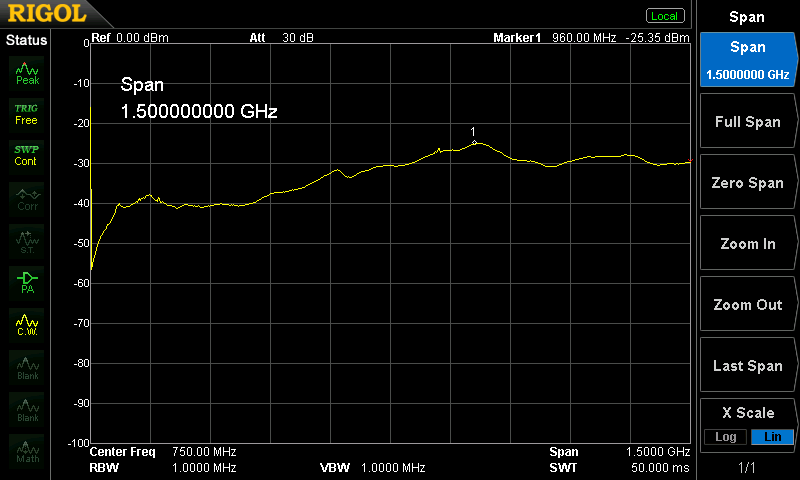Click the Peak detector status icon
This screenshot has width=800, height=480.
tap(27, 73)
